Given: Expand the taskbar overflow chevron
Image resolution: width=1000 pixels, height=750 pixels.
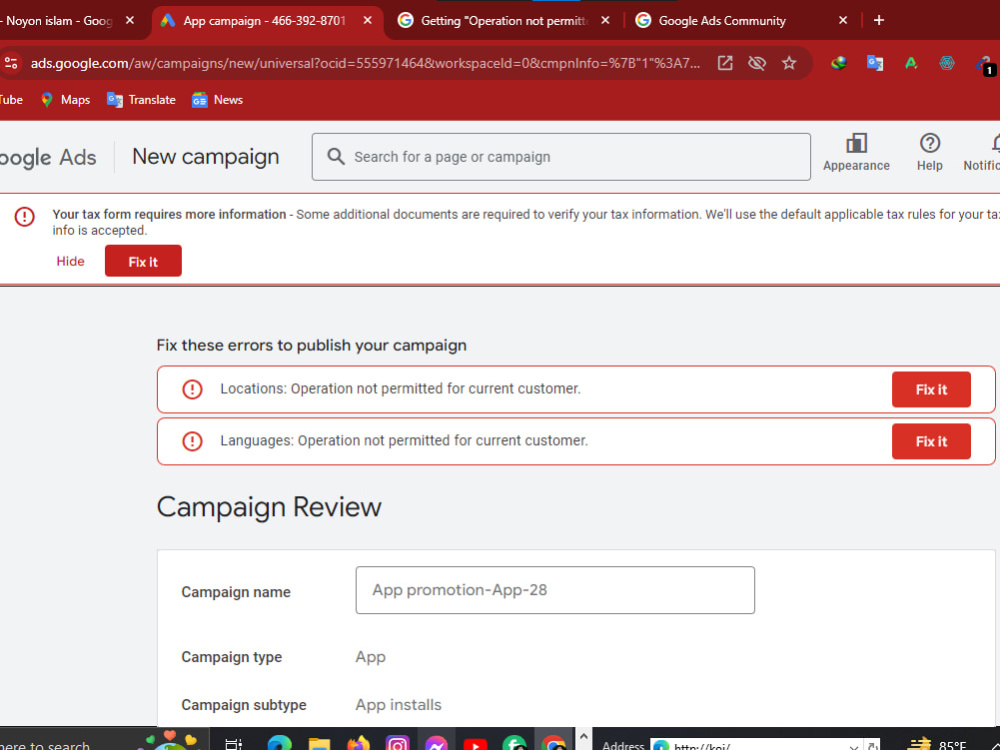Looking at the screenshot, I should 583,738.
